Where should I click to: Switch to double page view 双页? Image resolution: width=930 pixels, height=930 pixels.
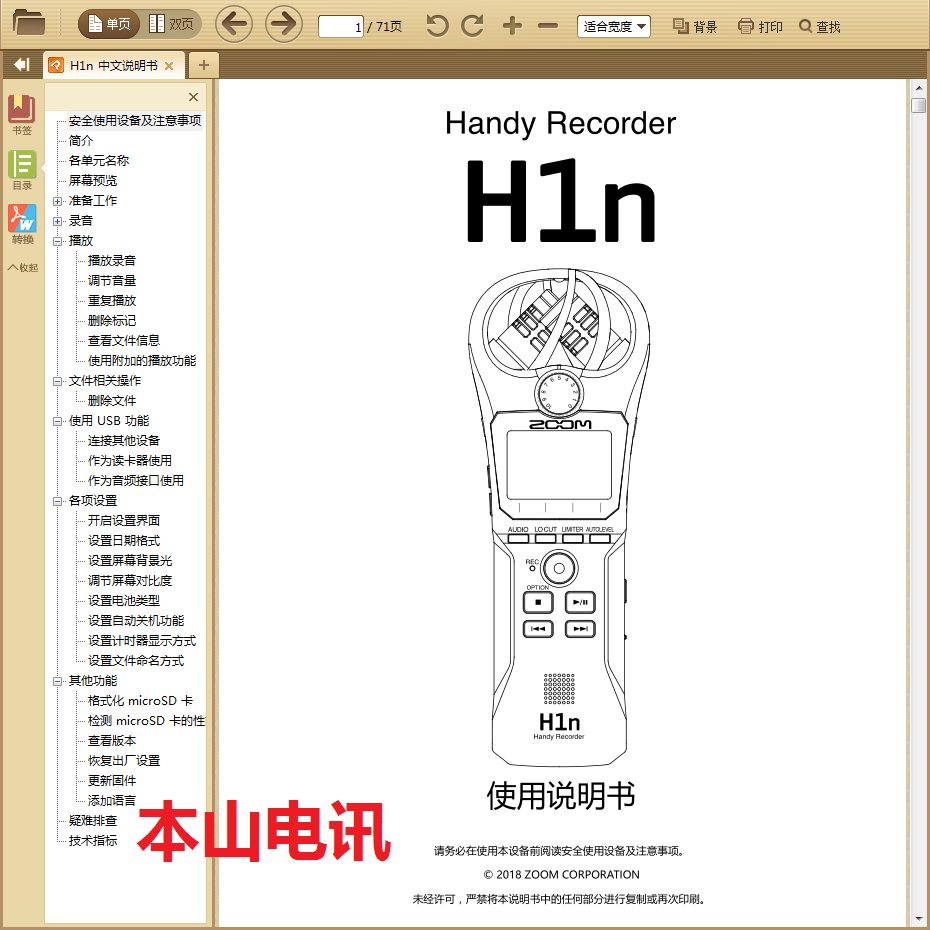click(x=171, y=24)
